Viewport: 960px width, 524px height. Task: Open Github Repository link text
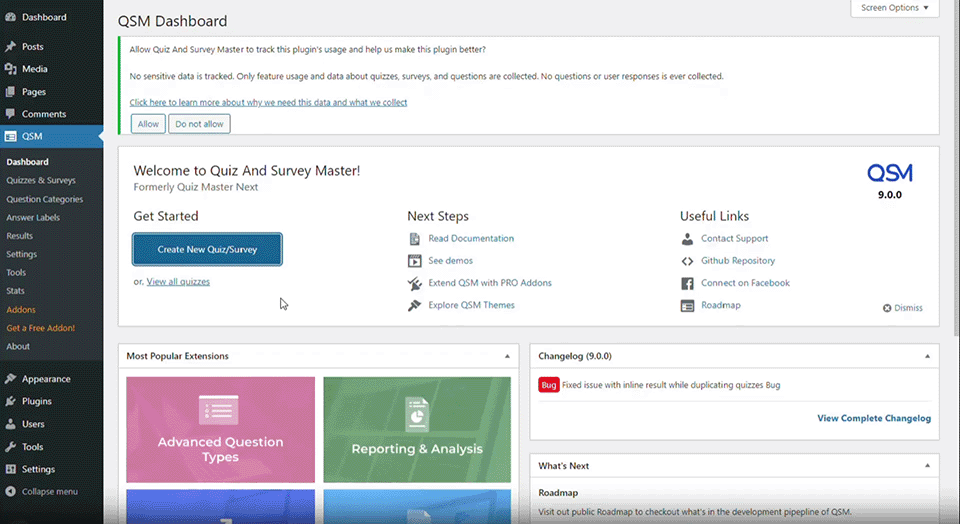(738, 261)
